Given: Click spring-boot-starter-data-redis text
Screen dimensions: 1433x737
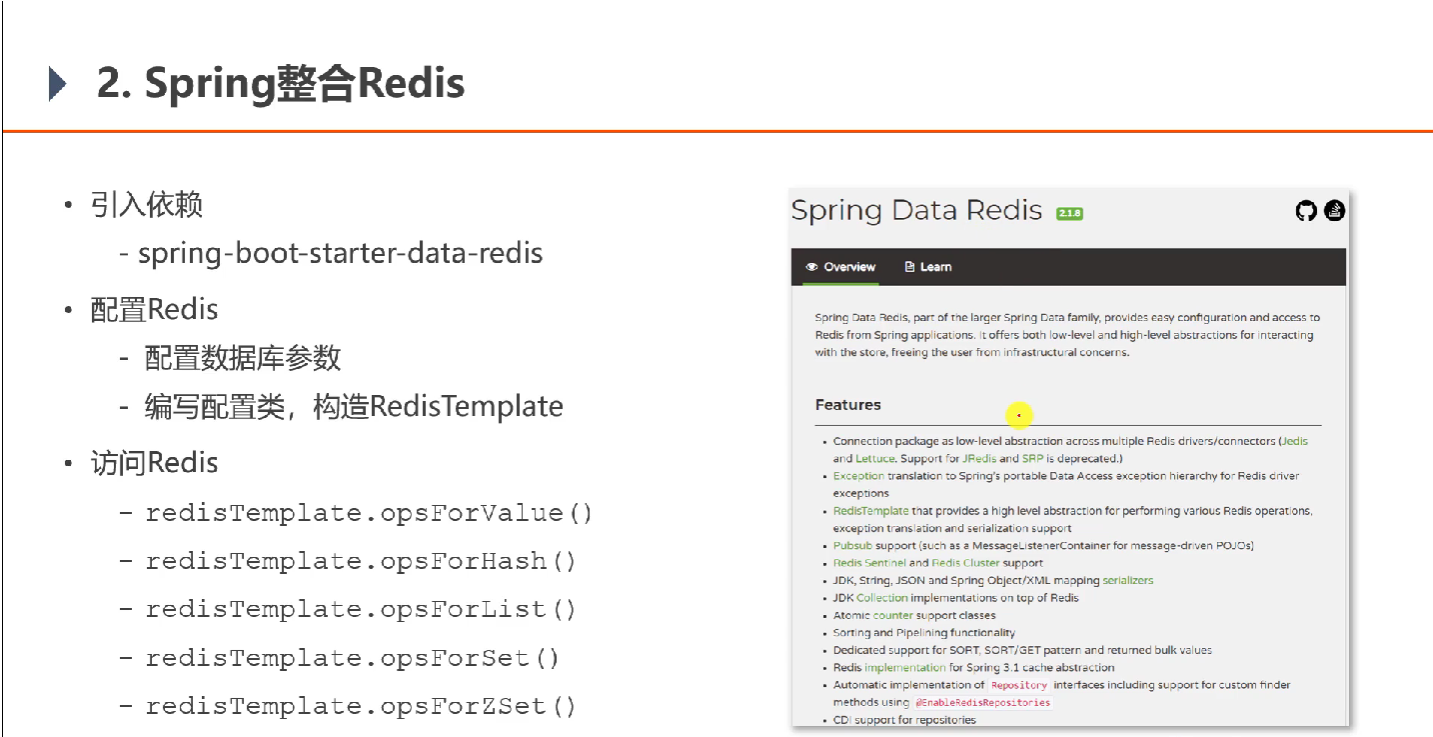Looking at the screenshot, I should coord(340,253).
